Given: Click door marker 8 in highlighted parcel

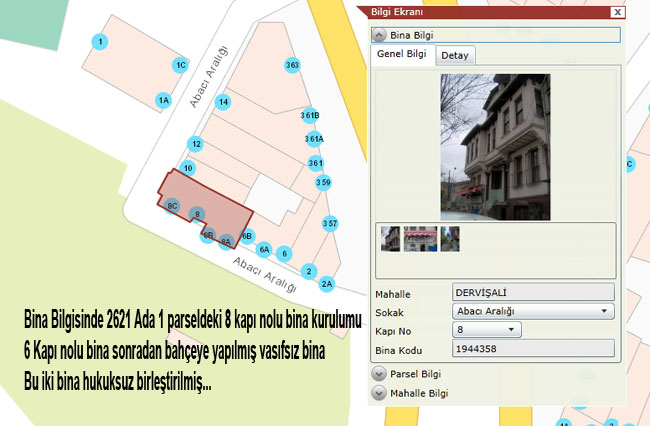Looking at the screenshot, I should click(198, 214).
